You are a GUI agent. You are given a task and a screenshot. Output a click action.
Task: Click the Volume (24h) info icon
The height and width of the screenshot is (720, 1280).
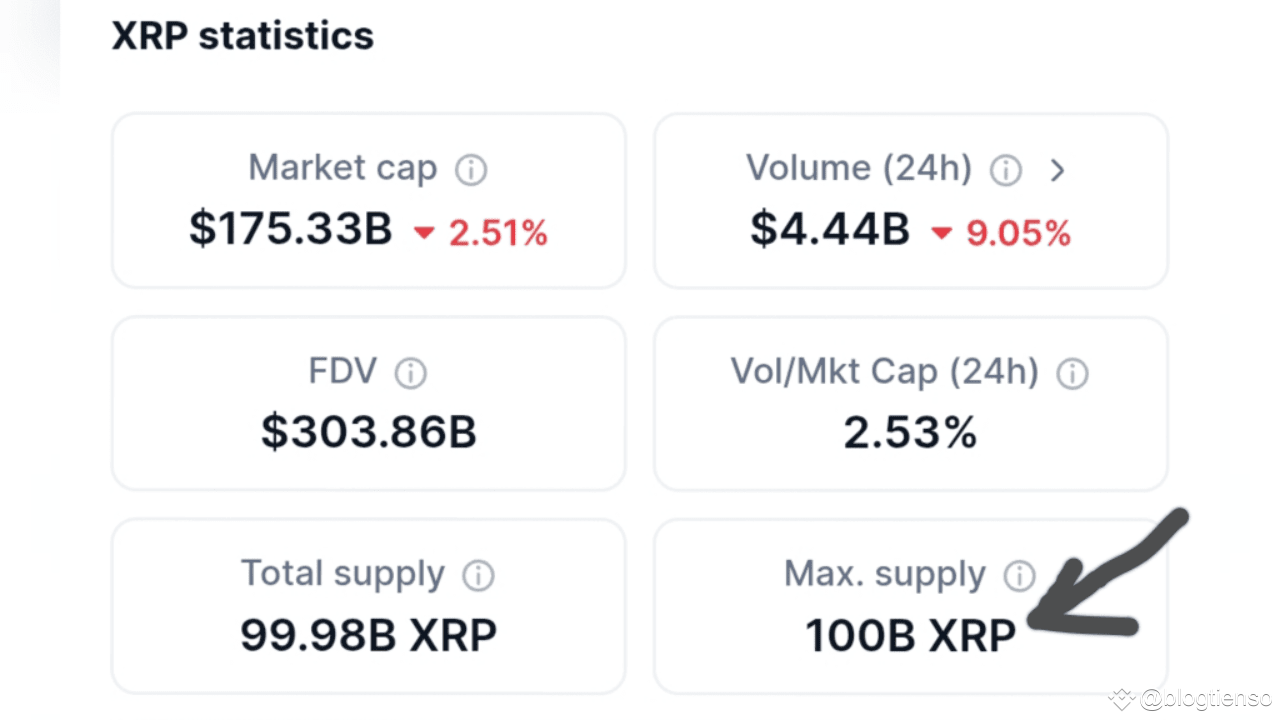pos(1005,169)
